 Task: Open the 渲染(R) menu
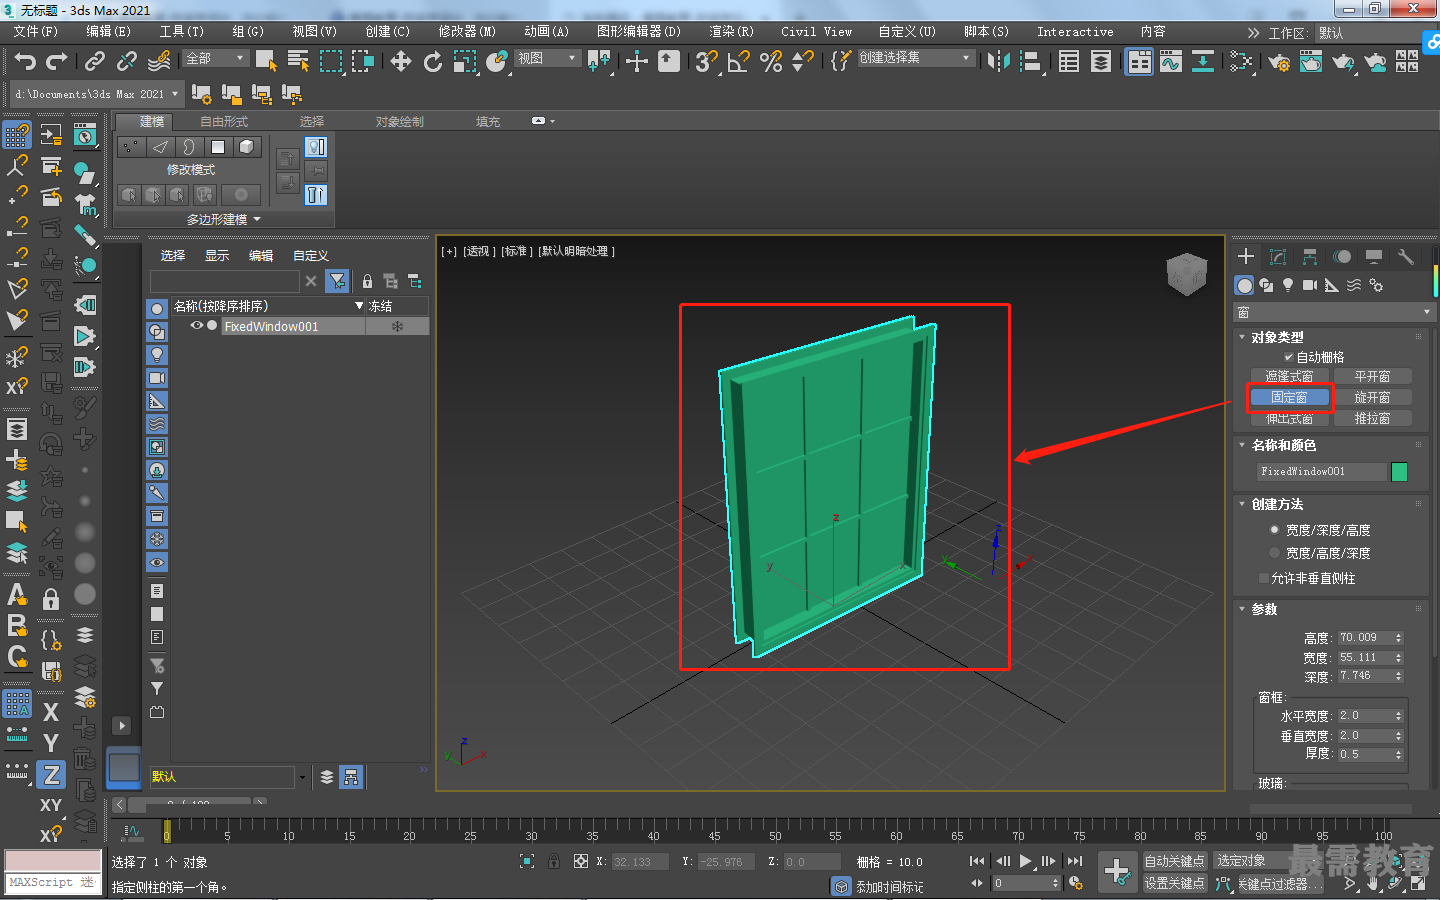coord(731,32)
